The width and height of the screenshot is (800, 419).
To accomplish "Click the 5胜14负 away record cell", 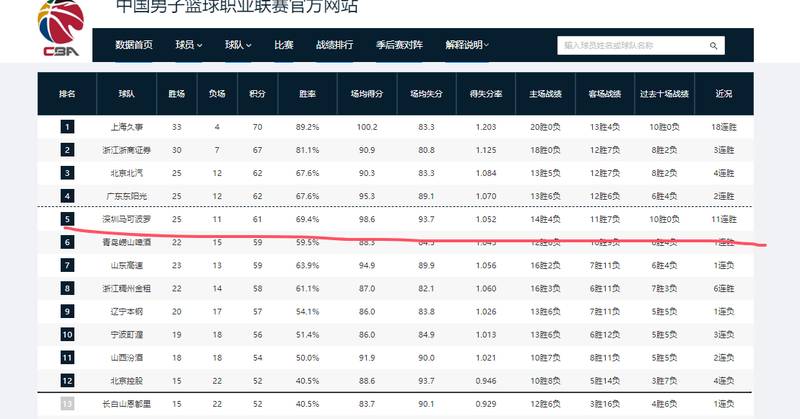I will (605, 381).
